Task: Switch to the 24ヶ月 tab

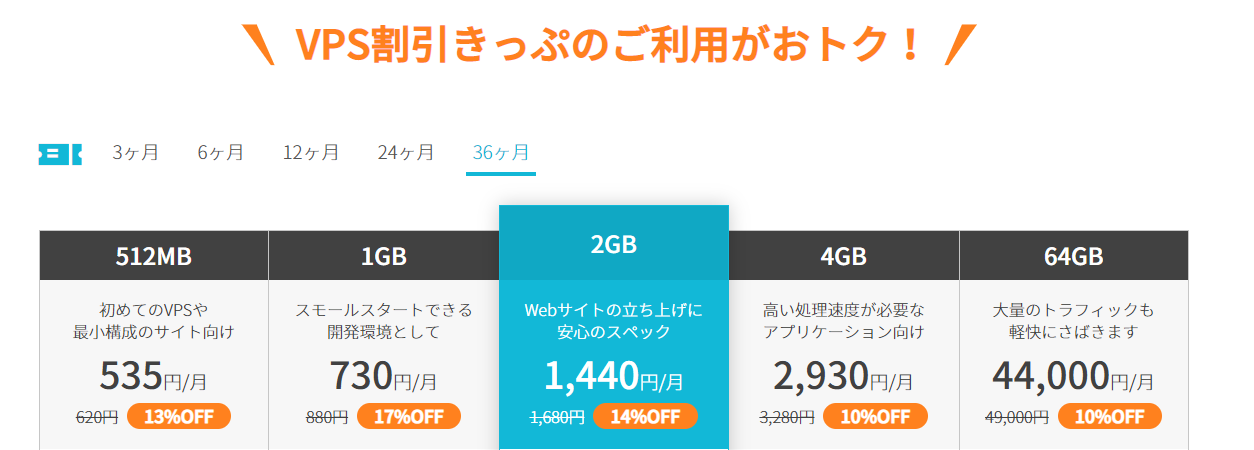Action: point(406,153)
